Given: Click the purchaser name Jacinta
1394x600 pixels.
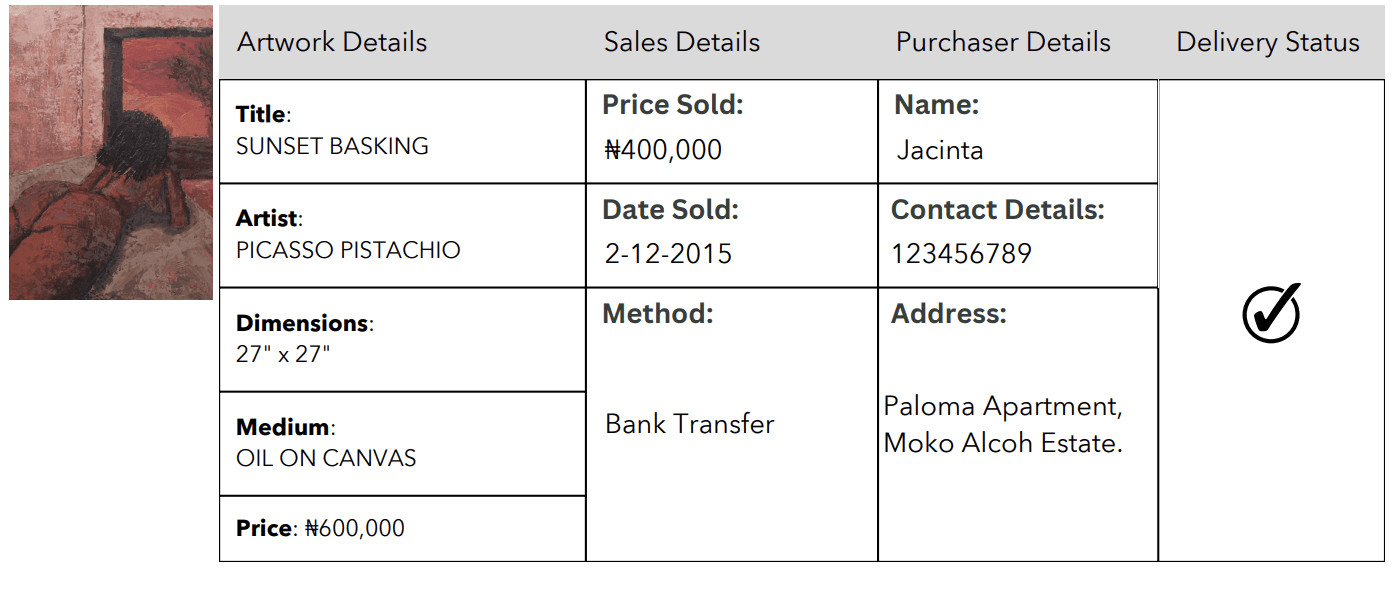Looking at the screenshot, I should [x=940, y=150].
